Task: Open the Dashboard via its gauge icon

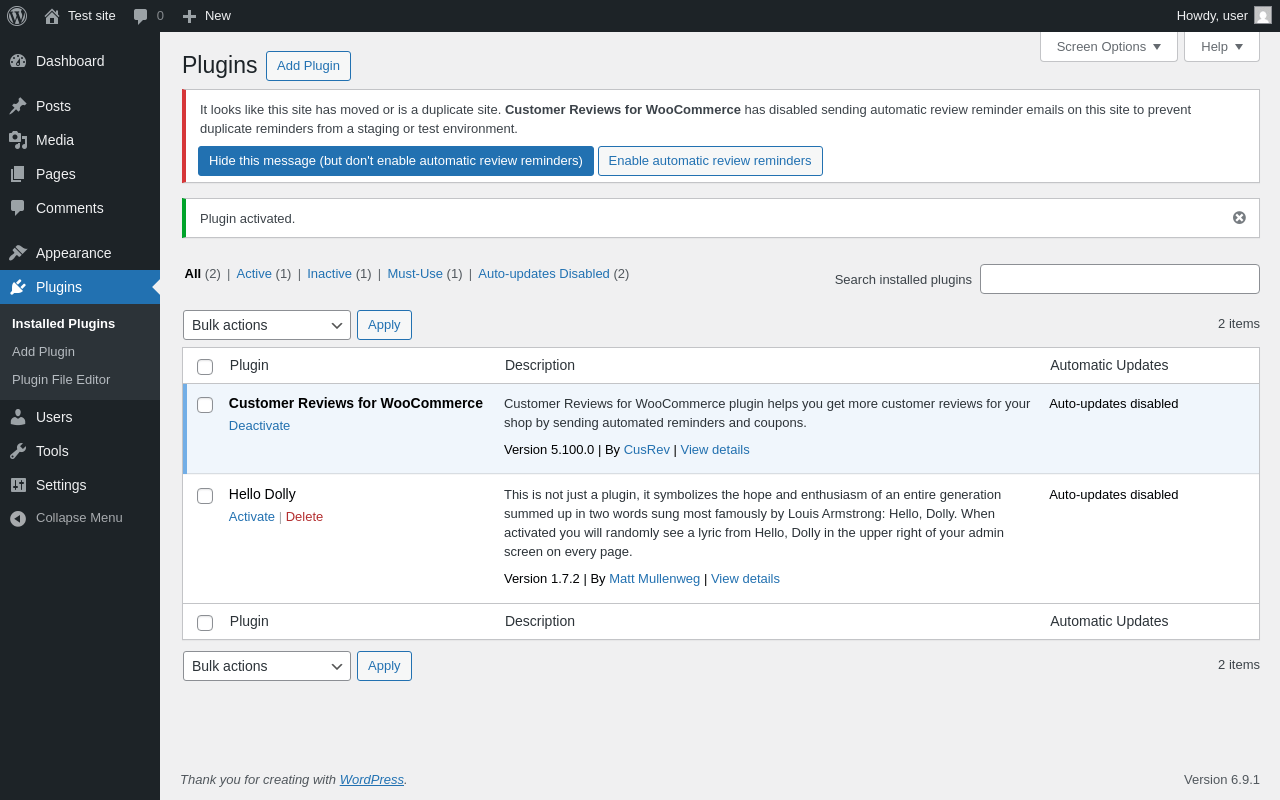Action: click(x=18, y=61)
